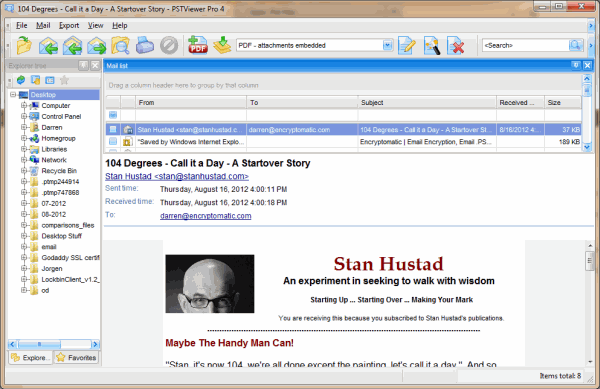The image size is (600, 389).
Task: Expand the Network tree node
Action: [x=24, y=160]
